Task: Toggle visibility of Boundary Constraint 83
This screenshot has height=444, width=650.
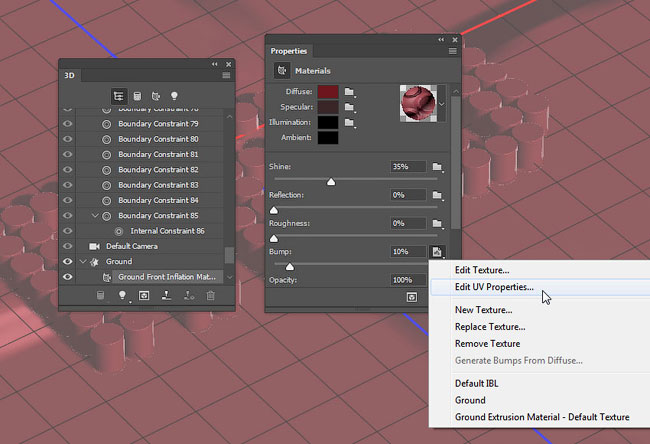Action: point(68,185)
